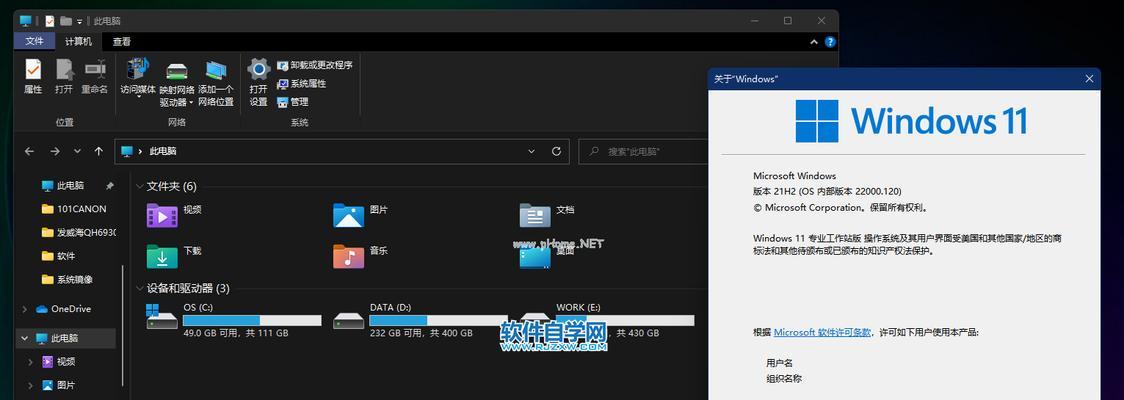Click OS (C:) drive usage bar
1124x400 pixels.
coord(252,320)
